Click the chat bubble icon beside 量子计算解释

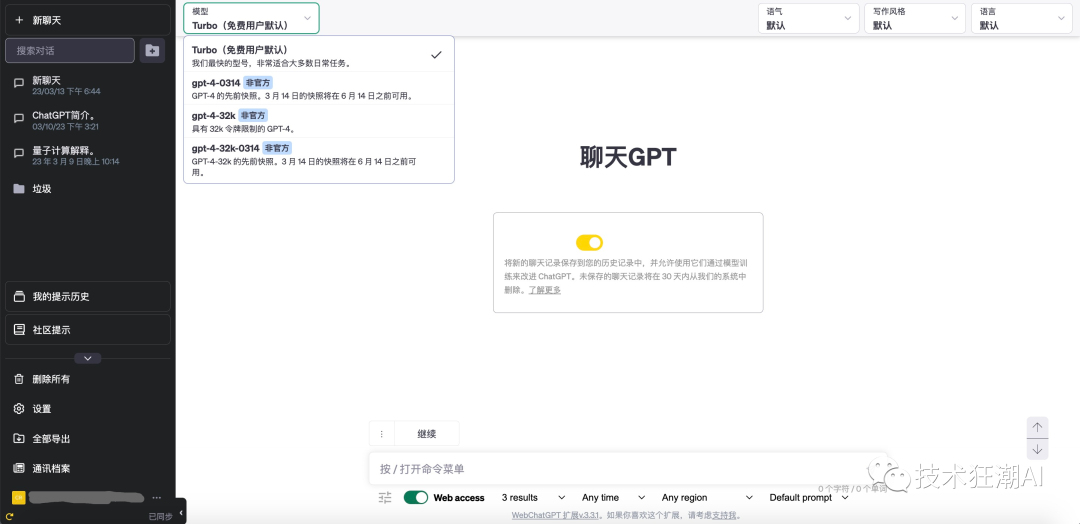(19, 154)
